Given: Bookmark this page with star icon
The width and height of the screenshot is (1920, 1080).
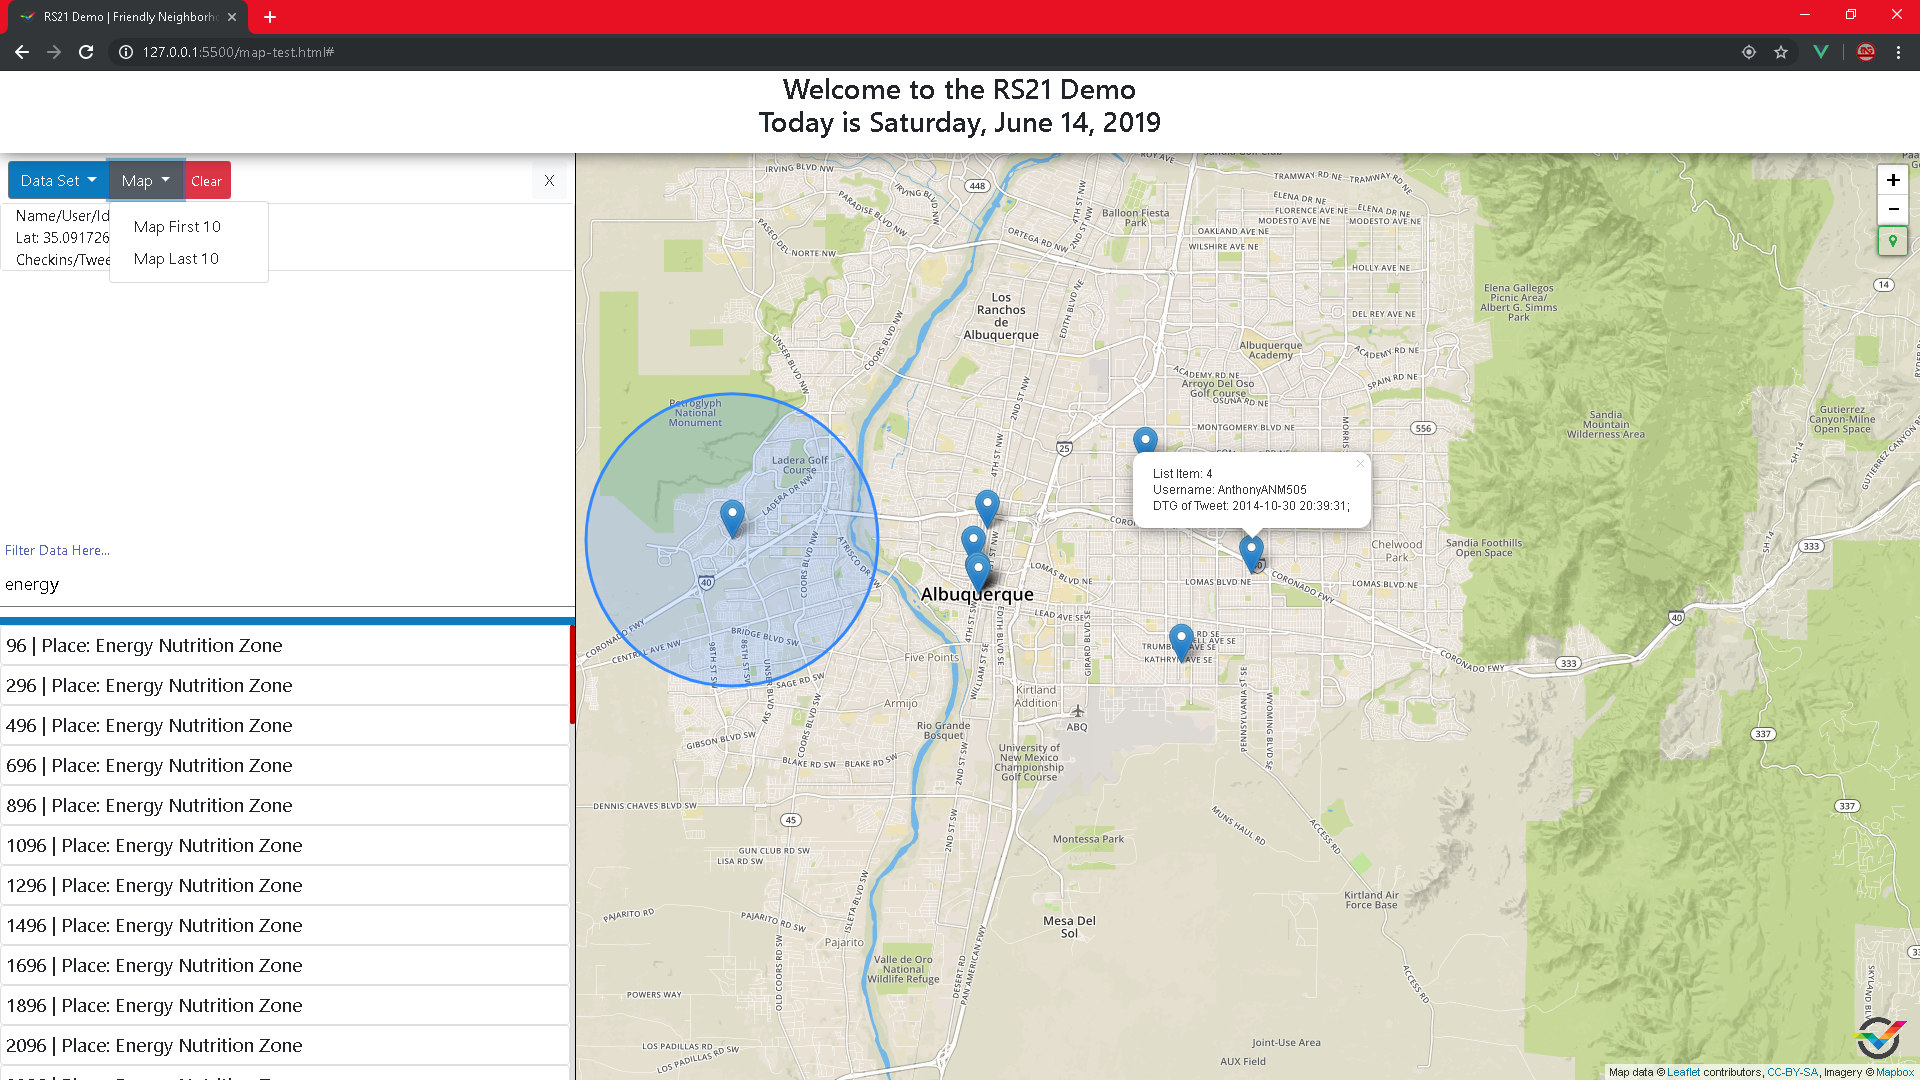Looking at the screenshot, I should coord(1781,52).
